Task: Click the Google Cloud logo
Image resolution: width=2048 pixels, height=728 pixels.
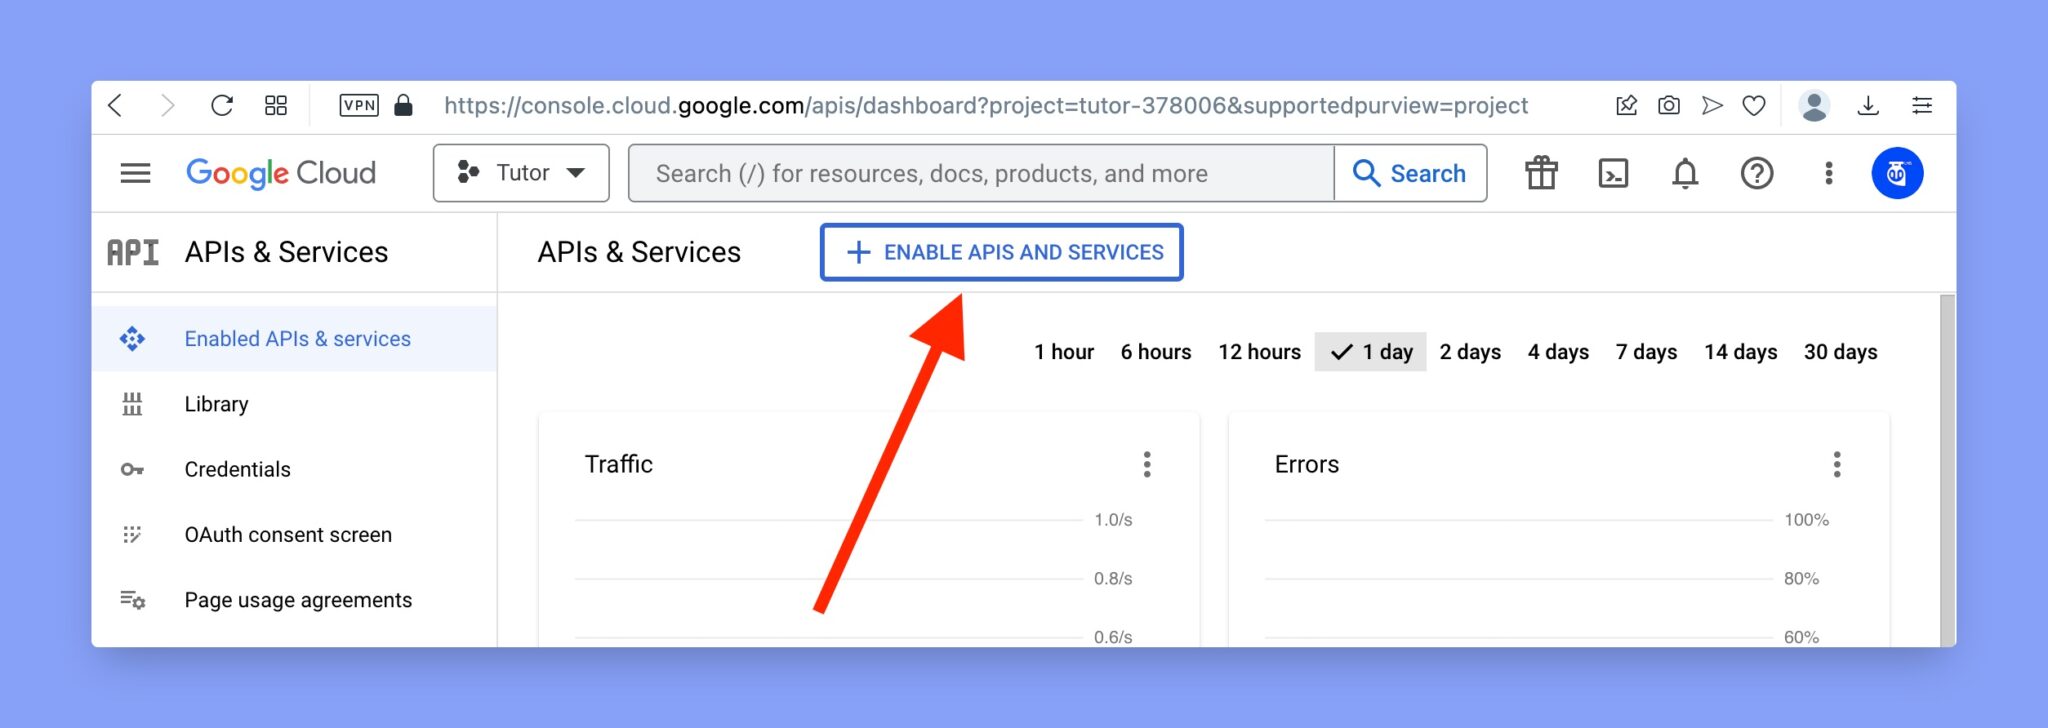Action: click(281, 172)
